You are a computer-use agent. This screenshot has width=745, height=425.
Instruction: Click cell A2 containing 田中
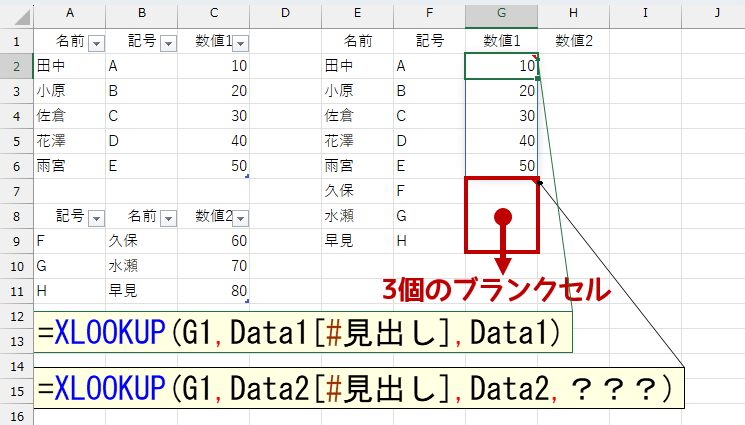click(x=70, y=66)
